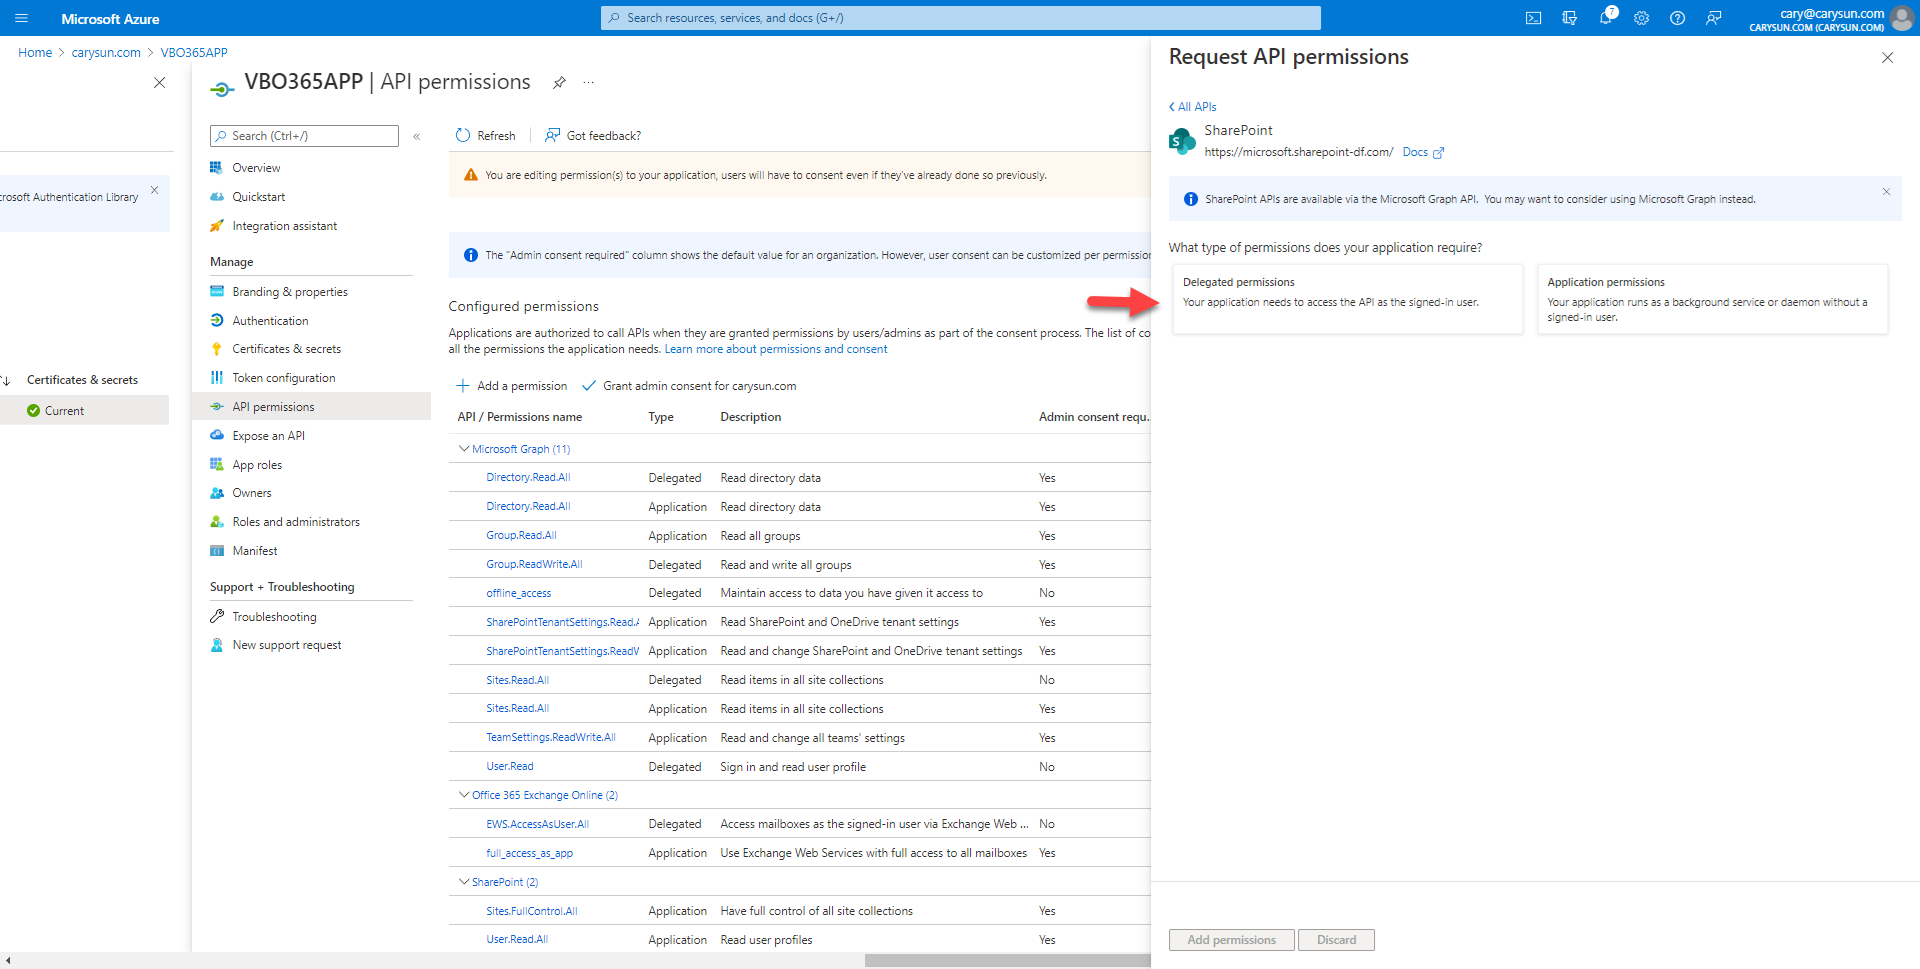Open the EWS.AccessAsUser.All permission
This screenshot has height=969, width=1920.
pyautogui.click(x=537, y=825)
